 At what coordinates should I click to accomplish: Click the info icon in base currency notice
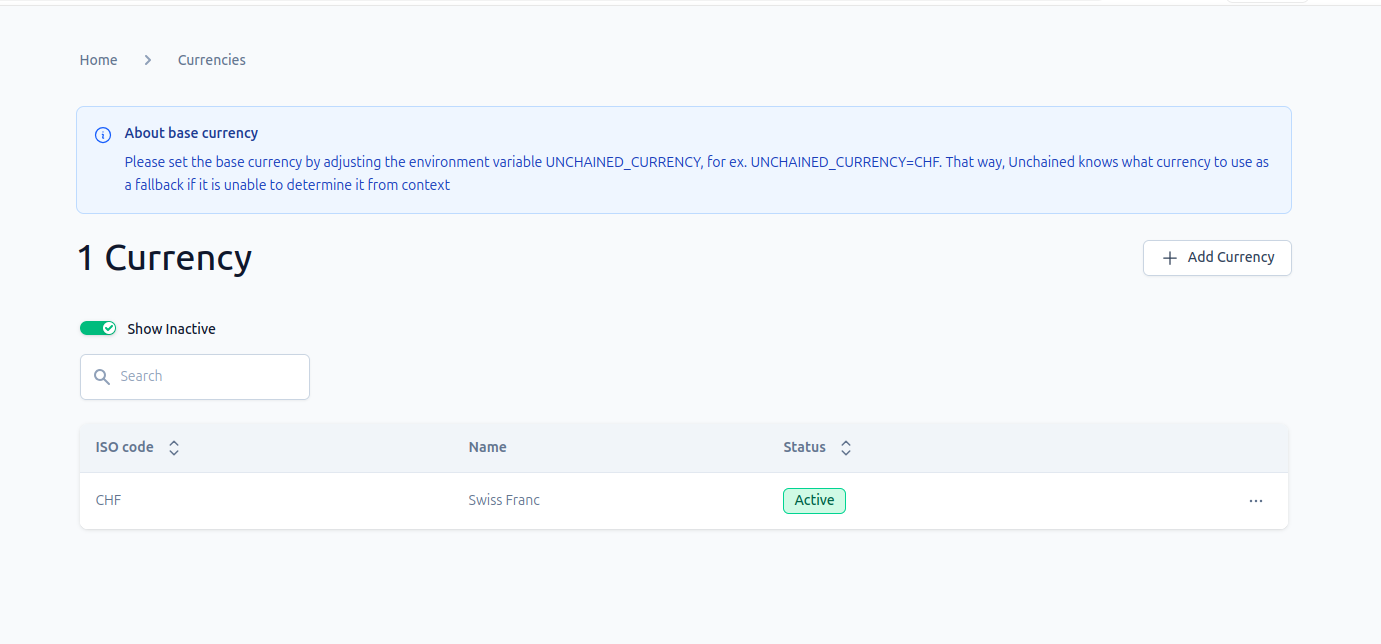click(103, 135)
